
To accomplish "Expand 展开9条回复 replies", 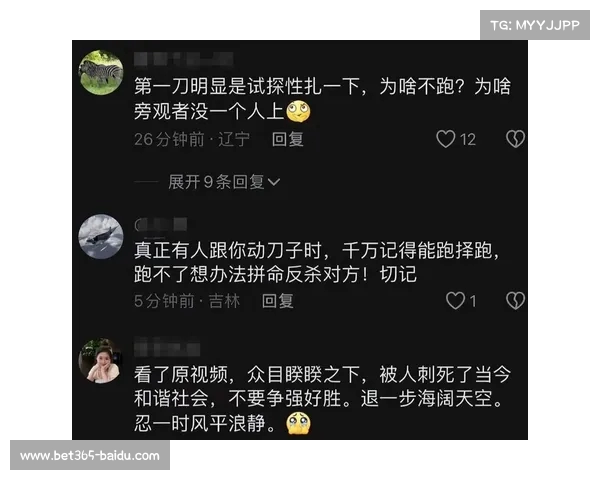I will pos(224,182).
